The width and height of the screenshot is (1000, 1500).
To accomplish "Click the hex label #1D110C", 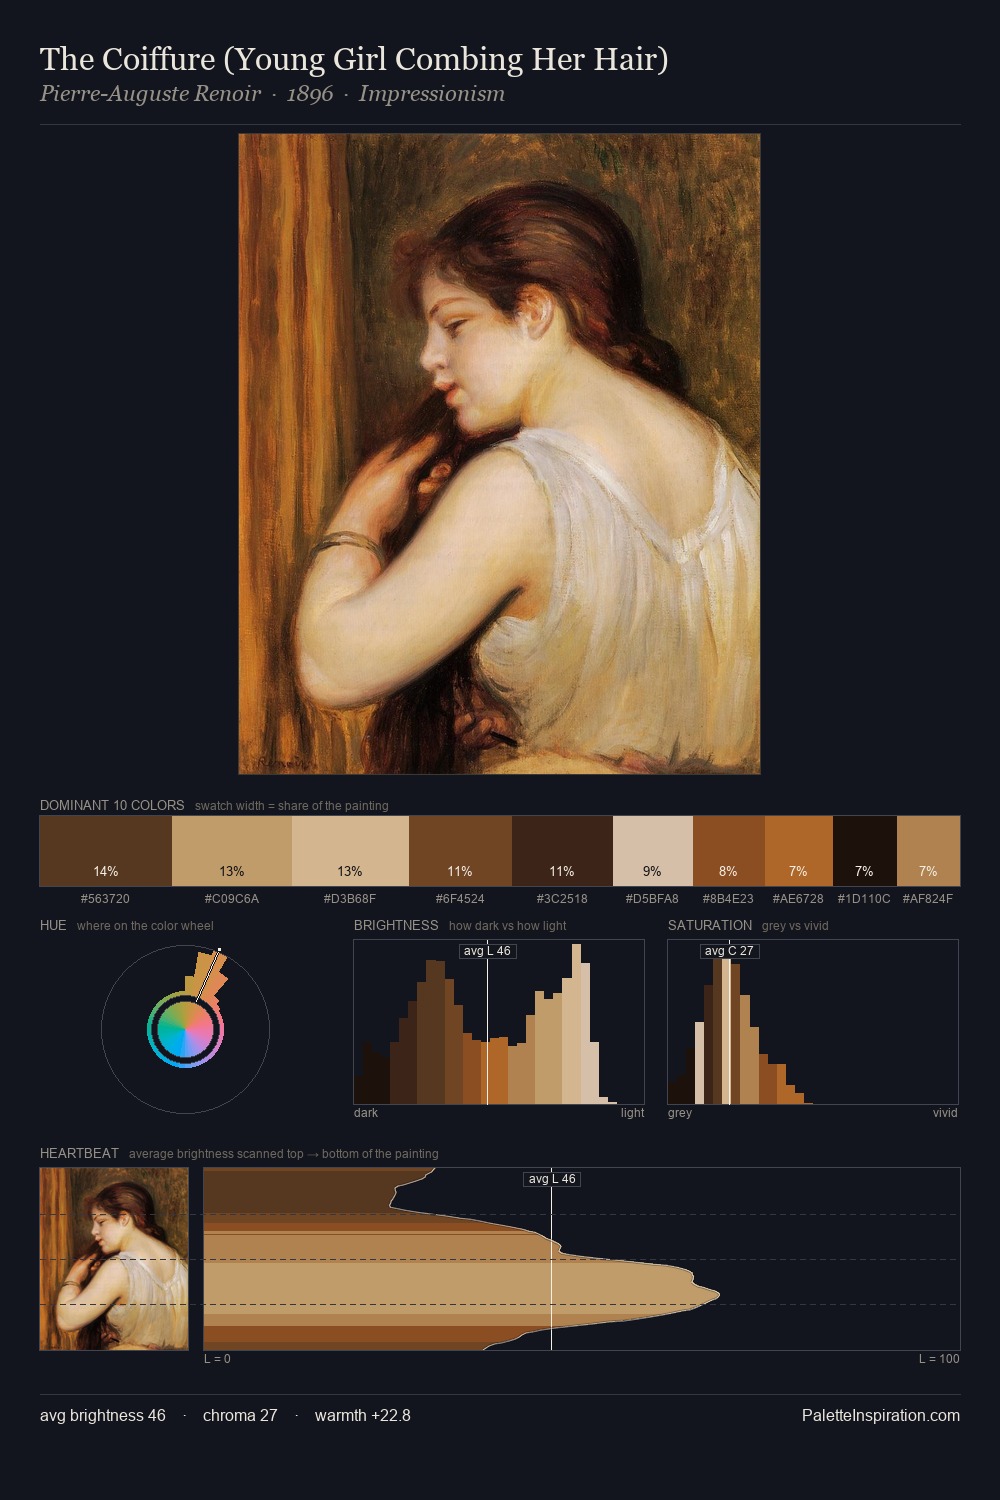I will pyautogui.click(x=864, y=899).
